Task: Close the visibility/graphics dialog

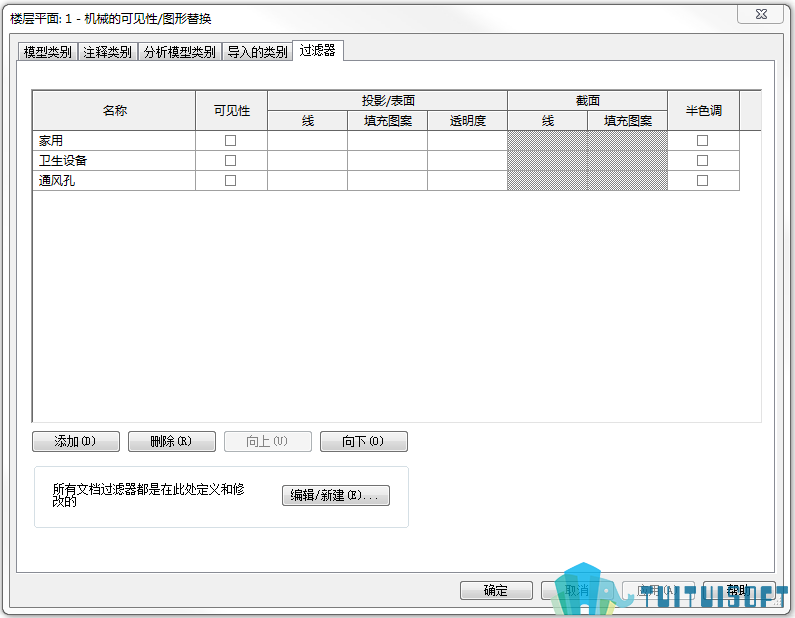Action: (761, 14)
